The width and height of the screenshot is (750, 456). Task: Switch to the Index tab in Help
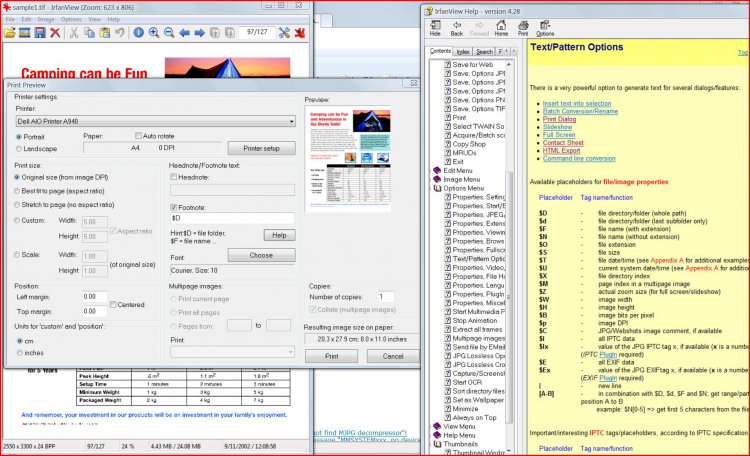pos(463,52)
